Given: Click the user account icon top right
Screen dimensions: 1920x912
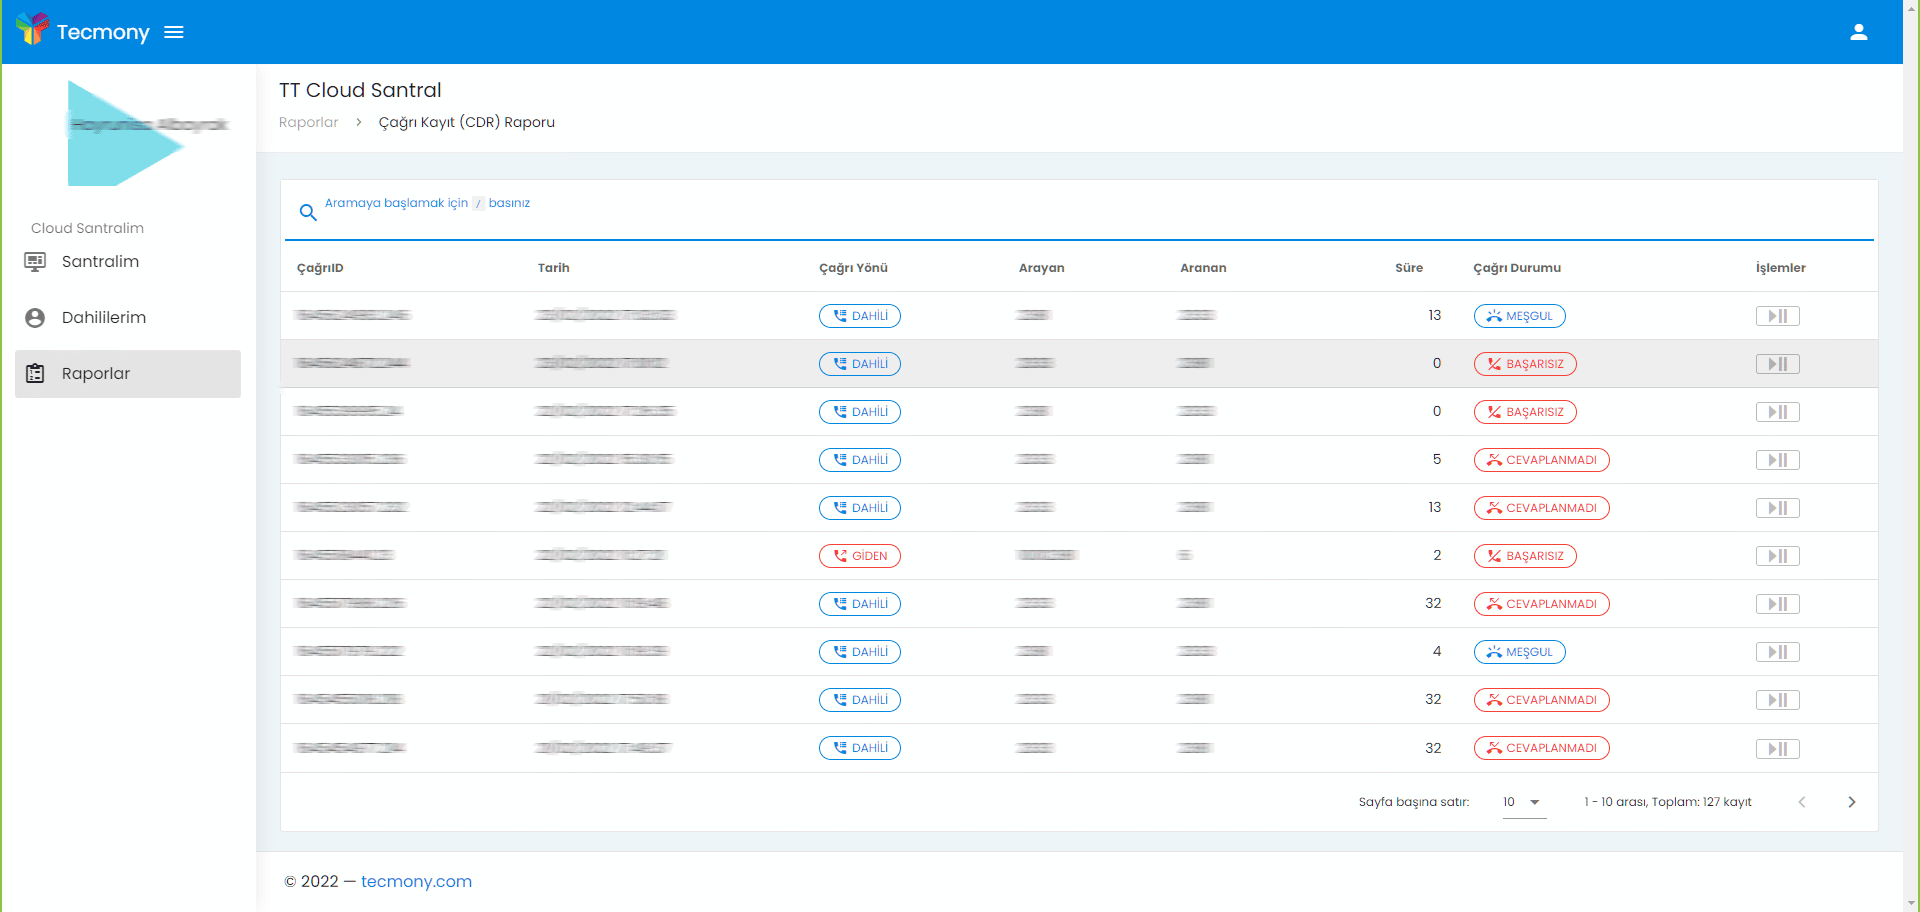Looking at the screenshot, I should pyautogui.click(x=1859, y=31).
